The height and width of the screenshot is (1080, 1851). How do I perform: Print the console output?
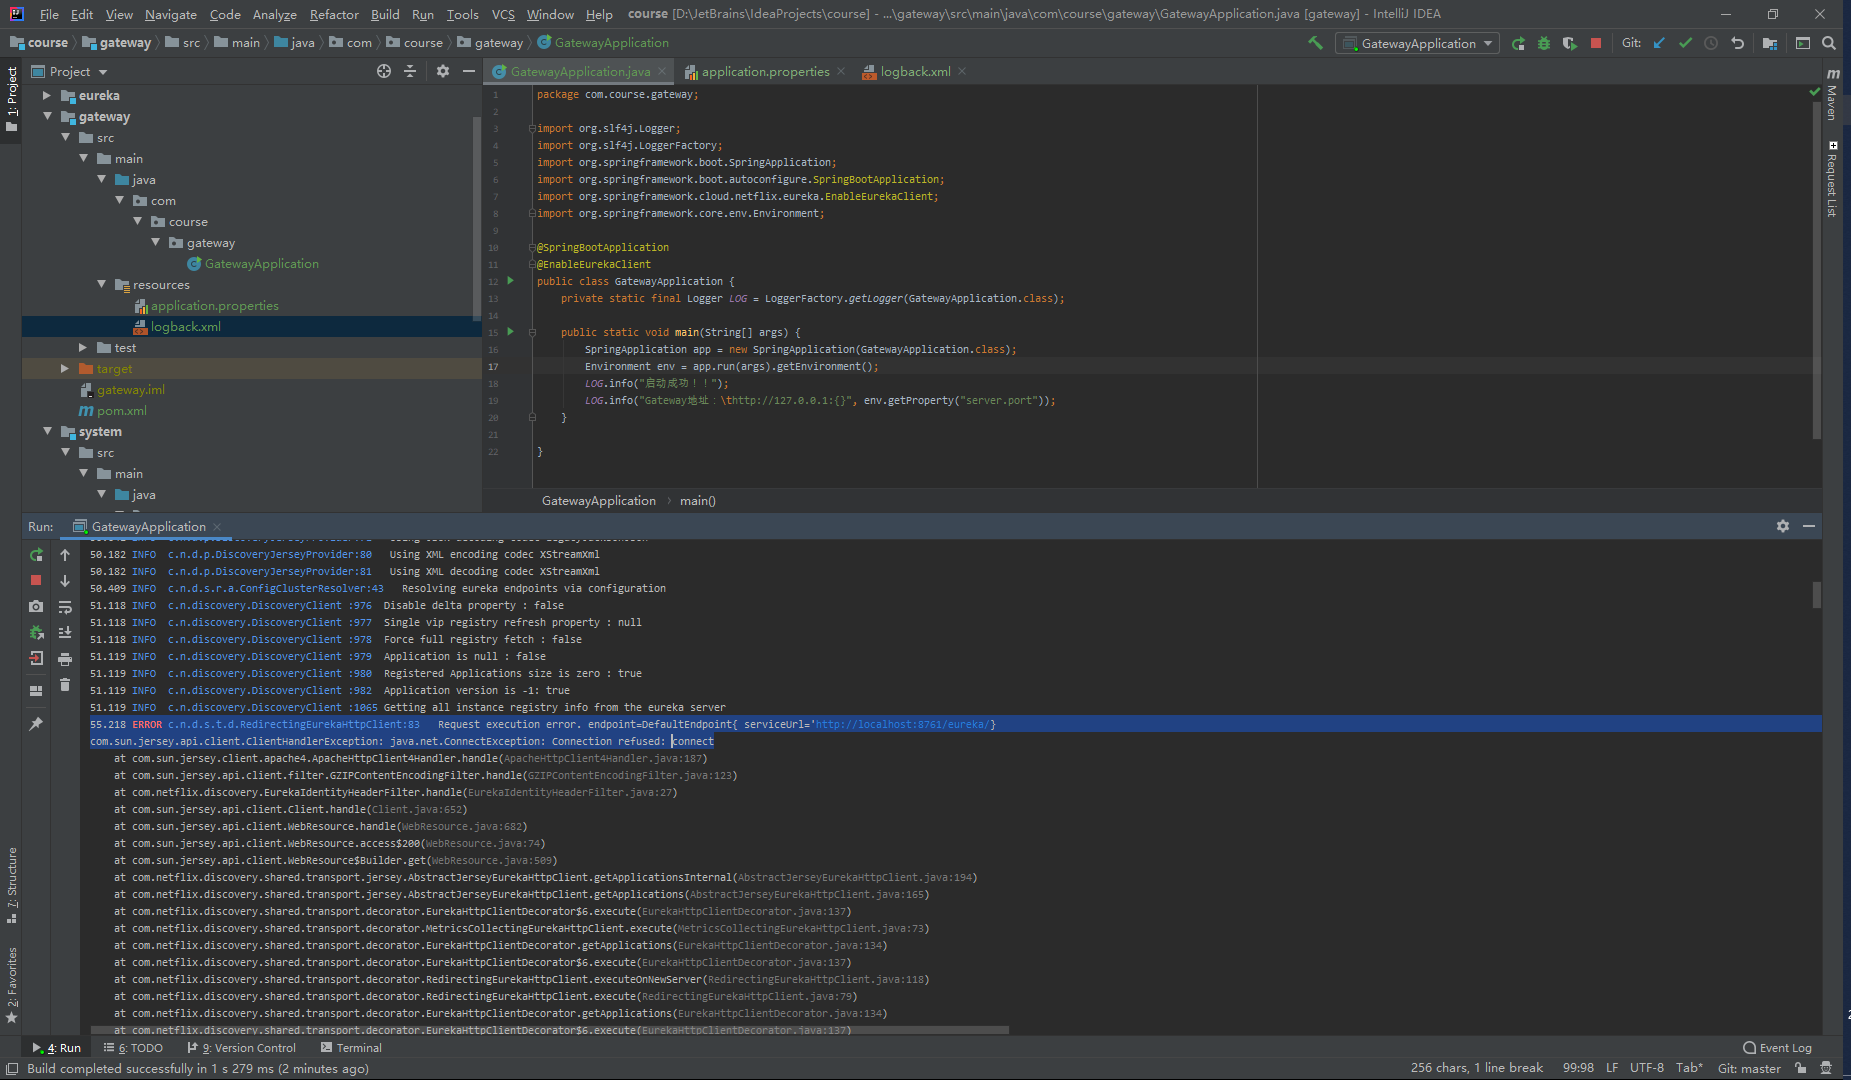tap(65, 658)
